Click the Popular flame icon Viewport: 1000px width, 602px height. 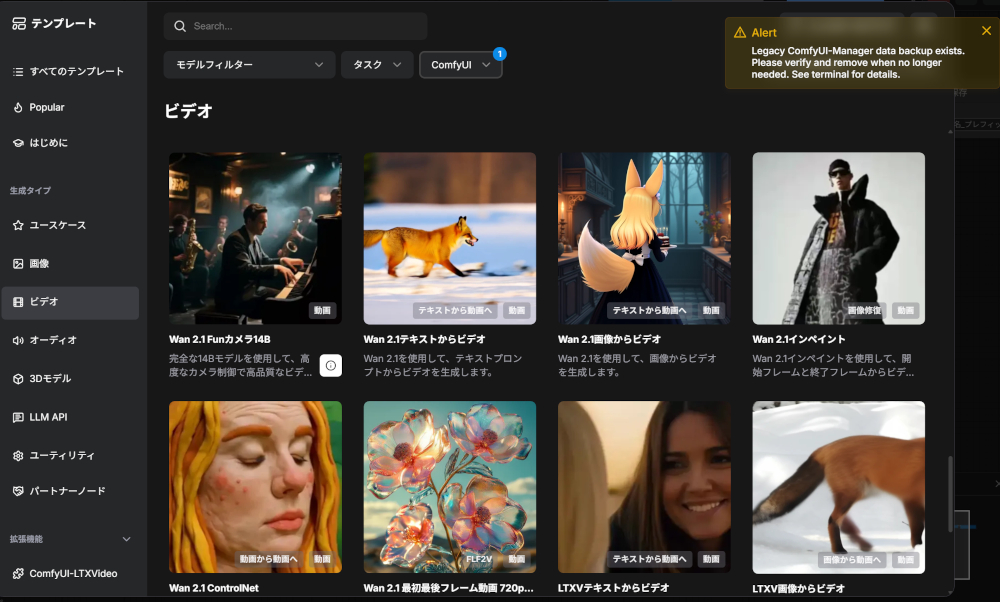pyautogui.click(x=18, y=107)
